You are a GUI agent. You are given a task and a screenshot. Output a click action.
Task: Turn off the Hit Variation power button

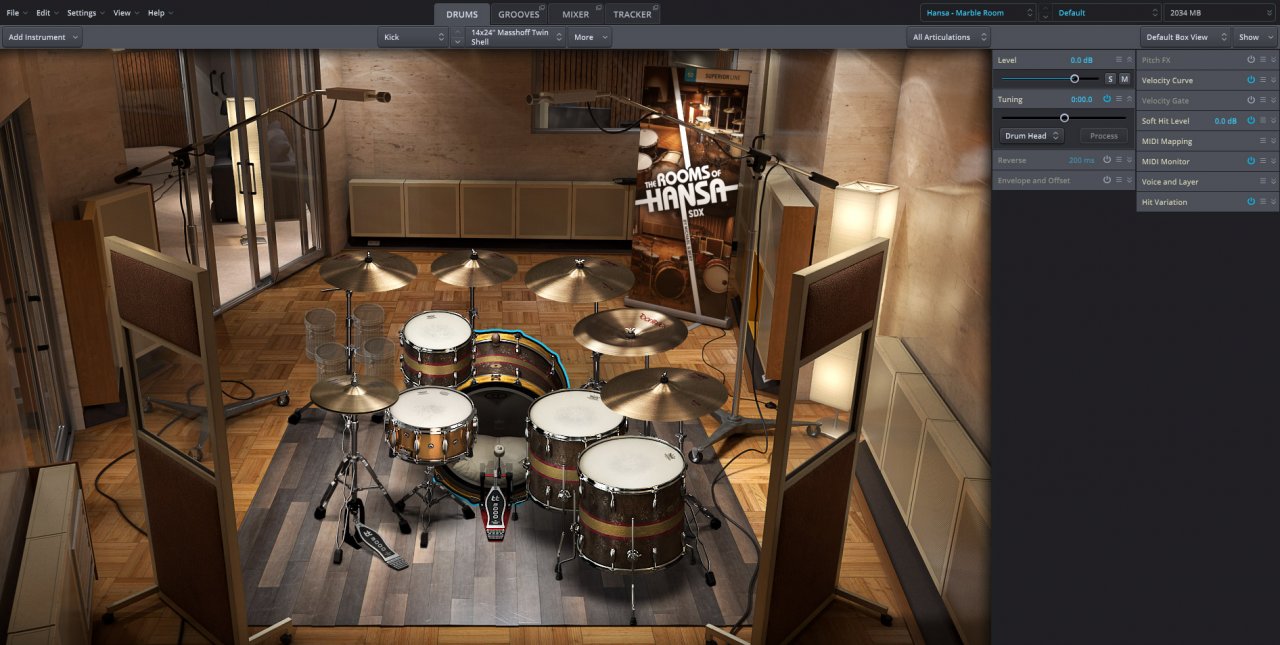tap(1251, 202)
